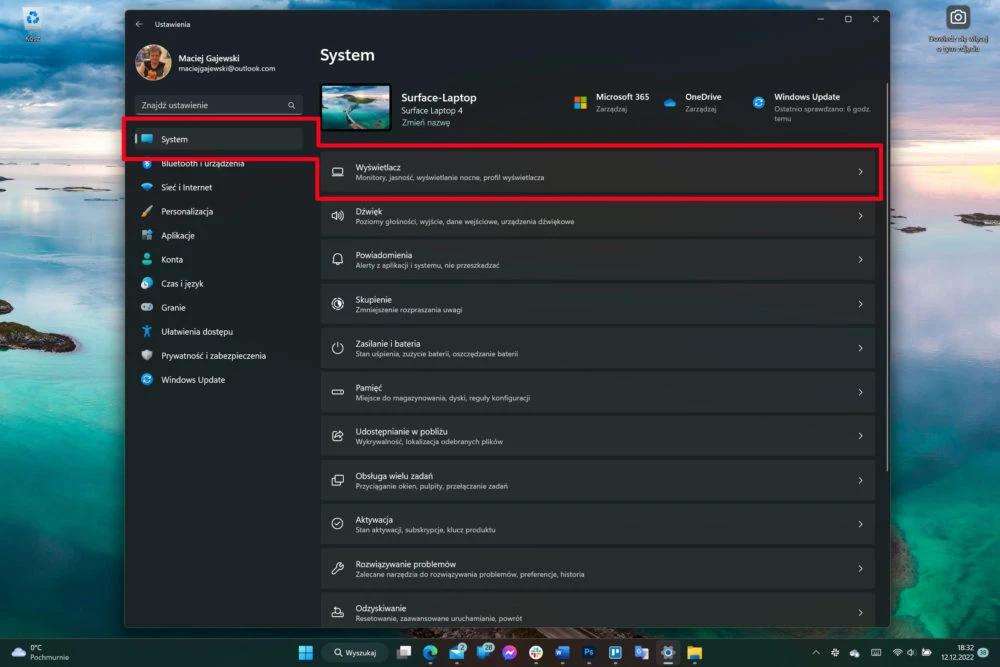Image resolution: width=1000 pixels, height=667 pixels.
Task: Open the Windows Update status tile in the header
Action: (x=811, y=107)
